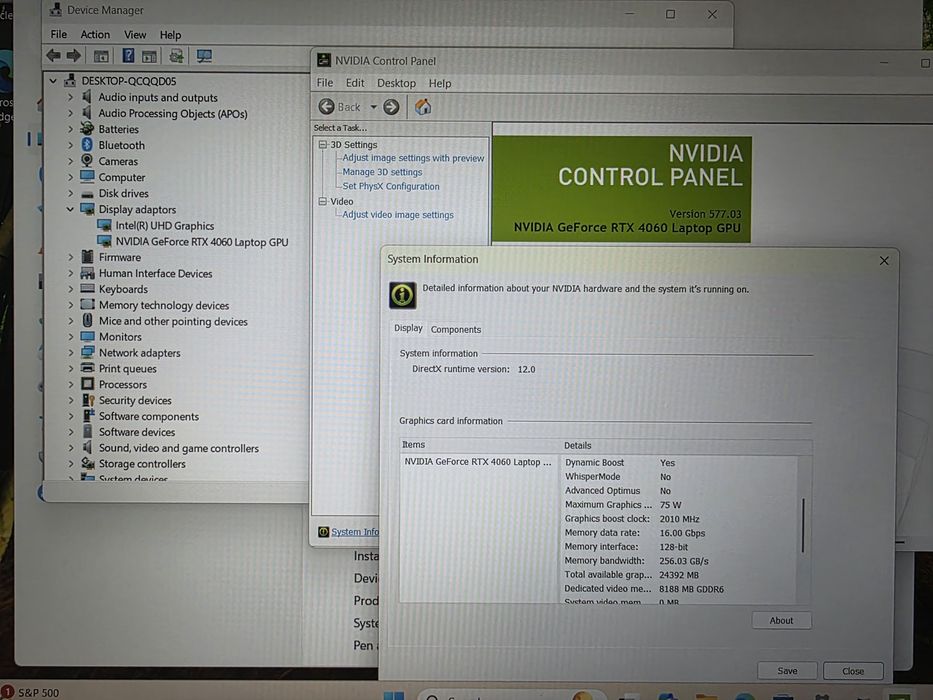933x700 pixels.
Task: Expand the Disk drives category
Action: tap(70, 193)
